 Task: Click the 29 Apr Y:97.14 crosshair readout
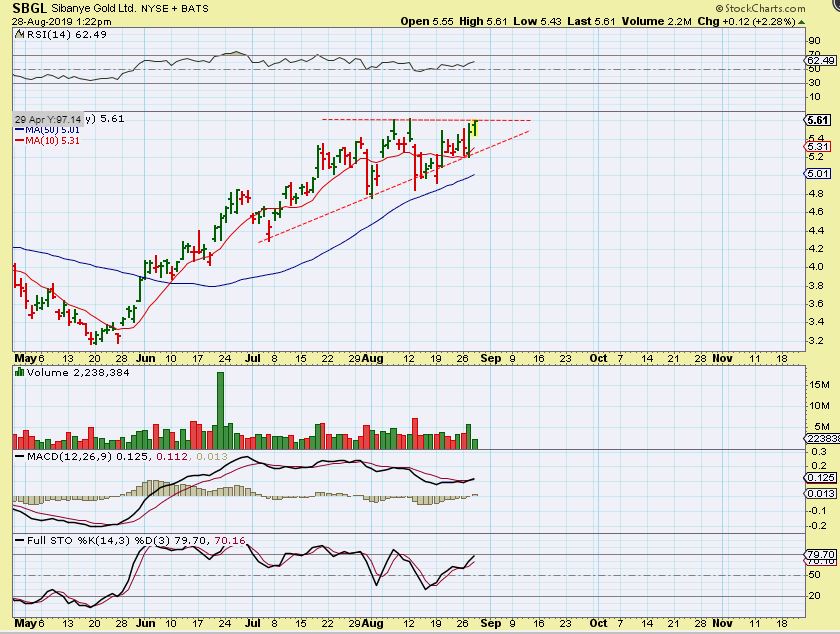pyautogui.click(x=49, y=119)
